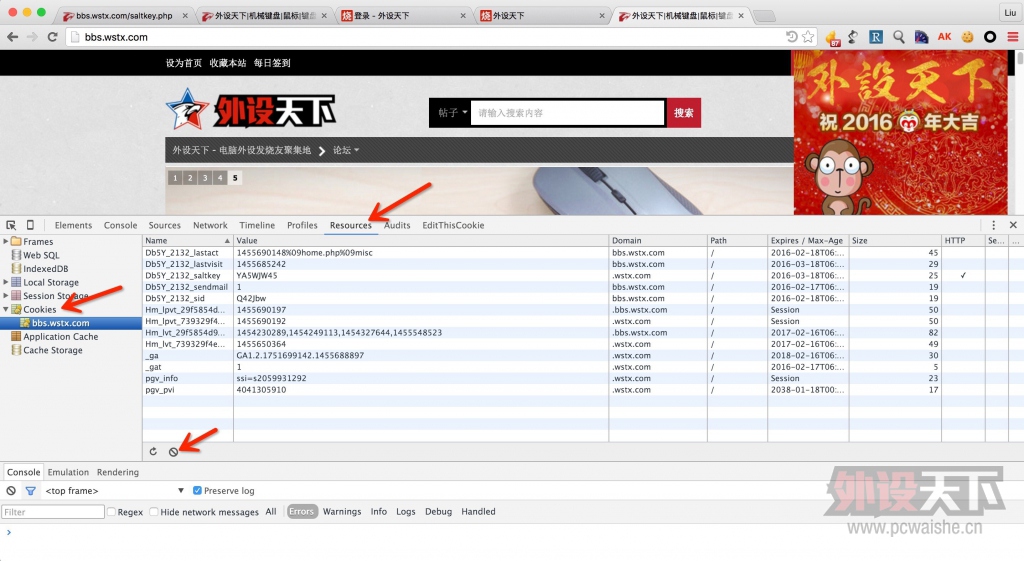Click the 外设天下 site logo
Viewport: 1024px width, 561px height.
click(251, 110)
